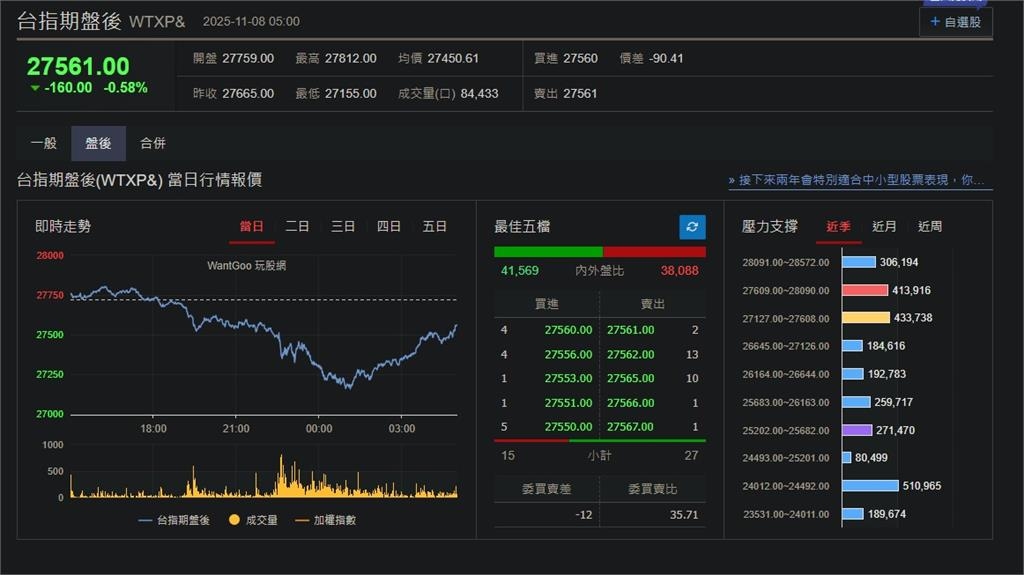This screenshot has width=1024, height=575.
Task: Click bid price 27553.00
Action: [x=568, y=378]
